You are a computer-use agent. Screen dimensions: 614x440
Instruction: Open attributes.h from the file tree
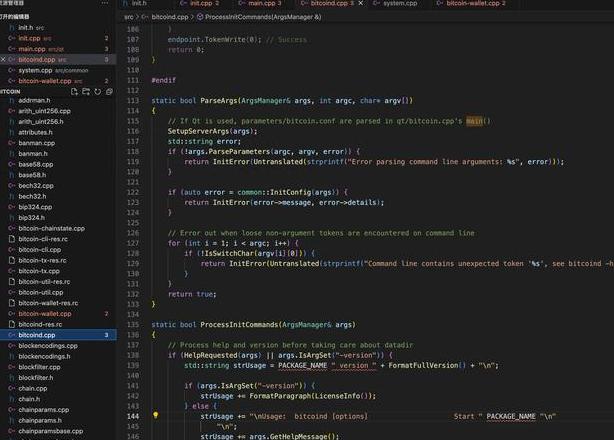(x=58, y=132)
